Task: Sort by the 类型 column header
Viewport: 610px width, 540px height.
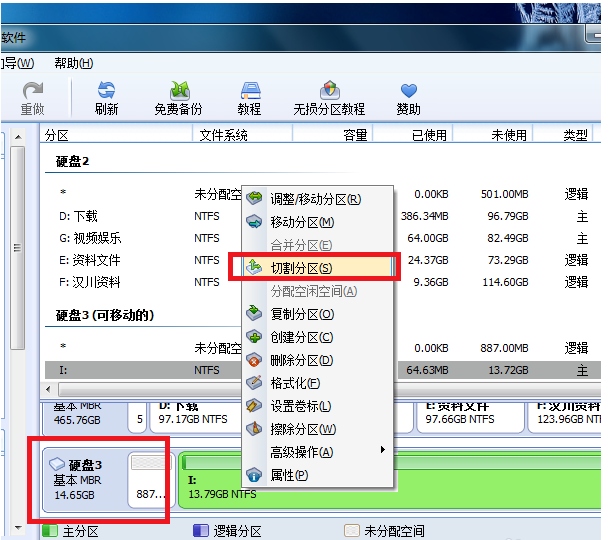Action: coord(563,135)
